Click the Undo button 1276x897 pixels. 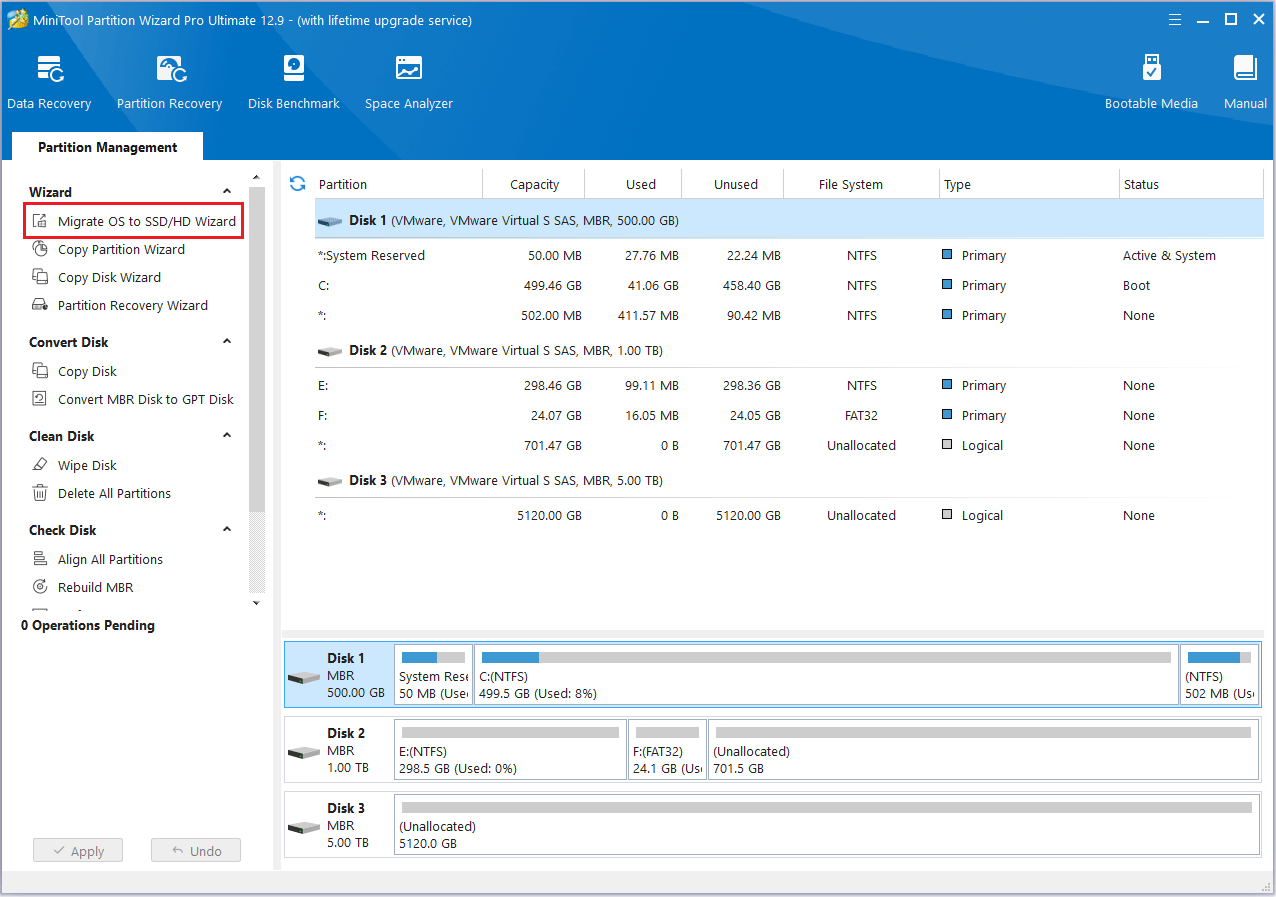point(195,850)
